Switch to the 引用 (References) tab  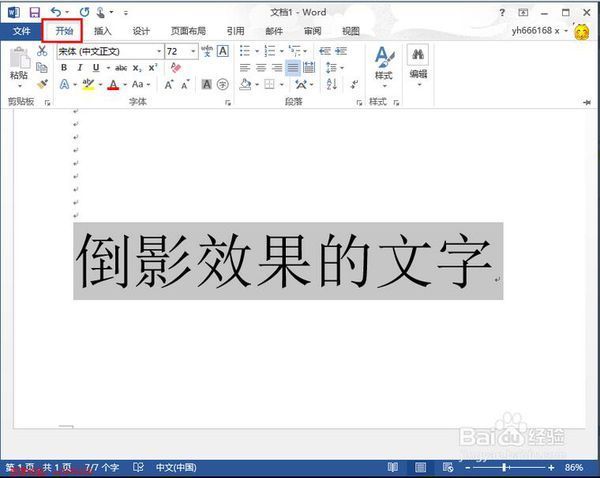pyautogui.click(x=235, y=31)
